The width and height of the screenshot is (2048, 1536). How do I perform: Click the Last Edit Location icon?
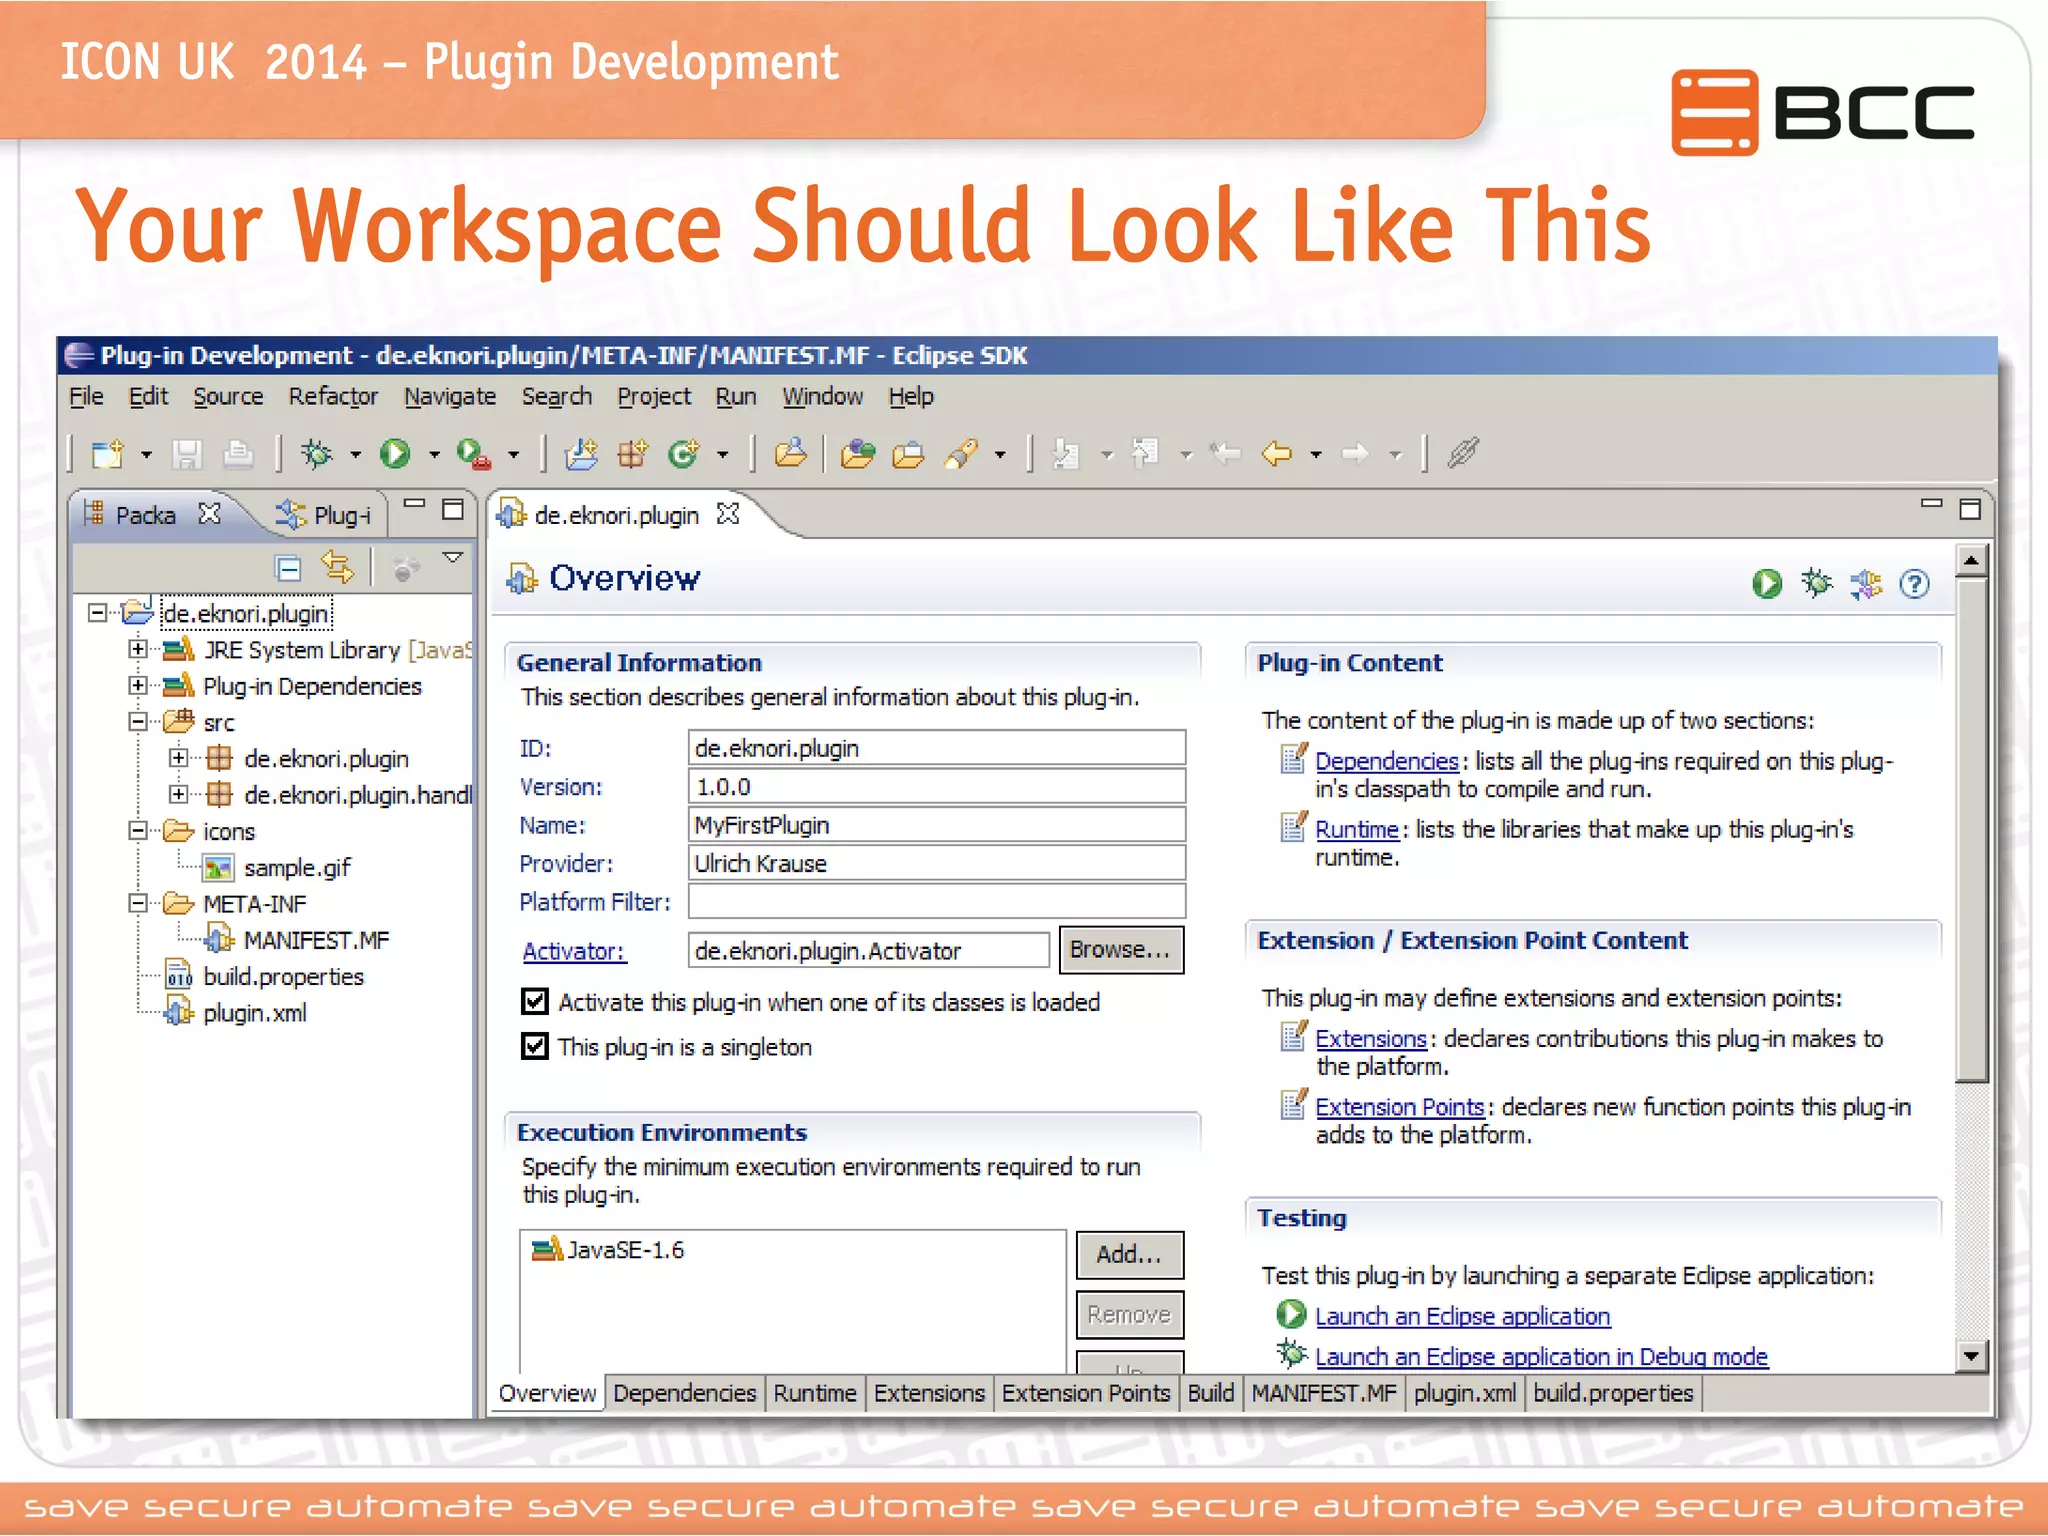[x=1225, y=454]
